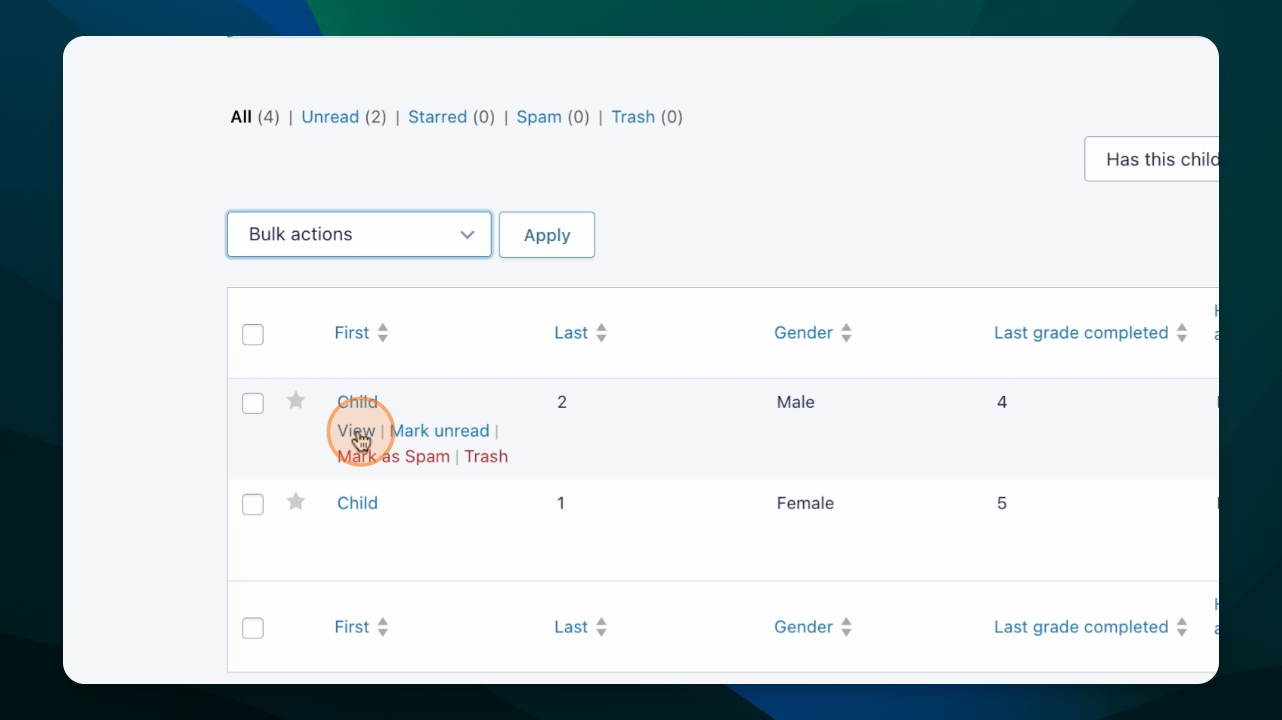Open the 'Has this child' filter dropdown
This screenshot has height=720, width=1282.
pyautogui.click(x=1151, y=159)
